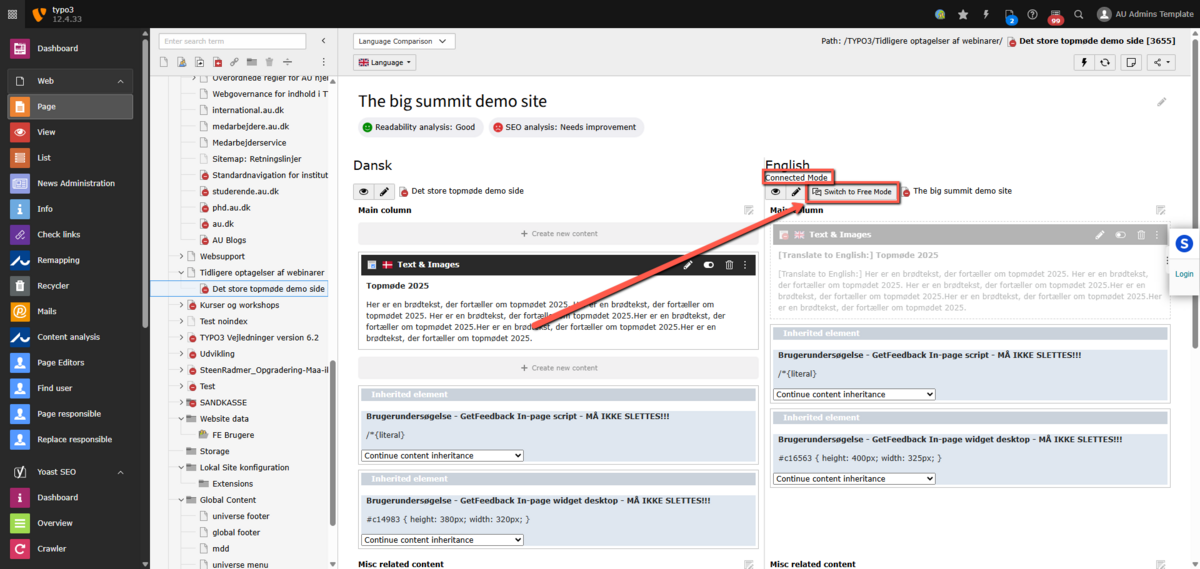
Task: Click Switch to Free Mode button
Action: tap(852, 191)
